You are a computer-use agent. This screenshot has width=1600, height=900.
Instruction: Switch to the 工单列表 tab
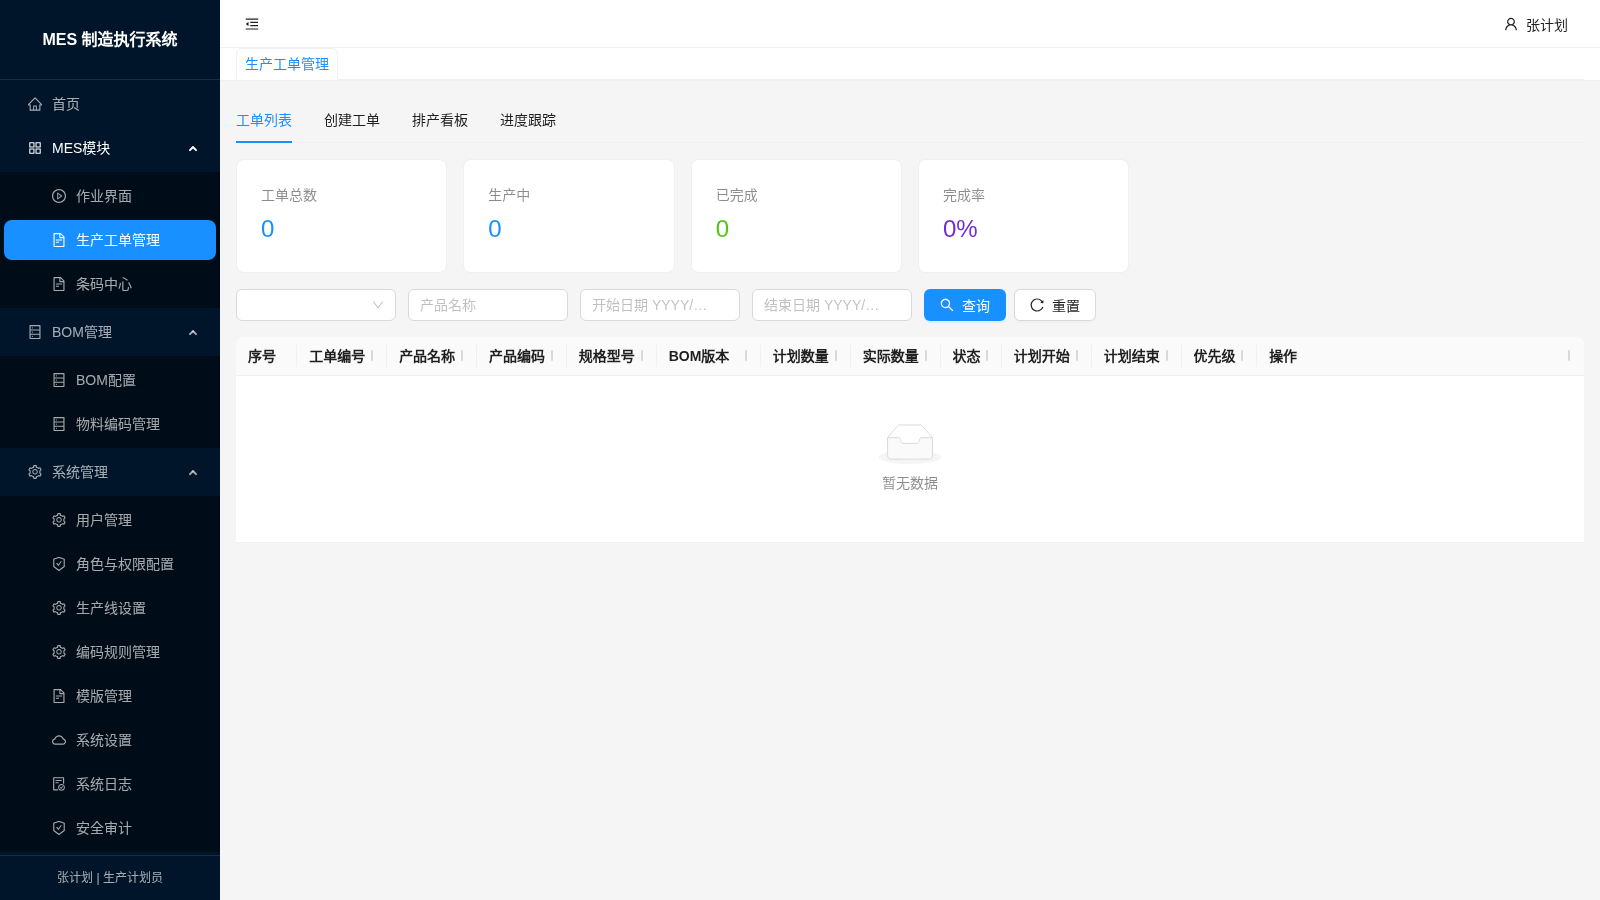click(264, 120)
